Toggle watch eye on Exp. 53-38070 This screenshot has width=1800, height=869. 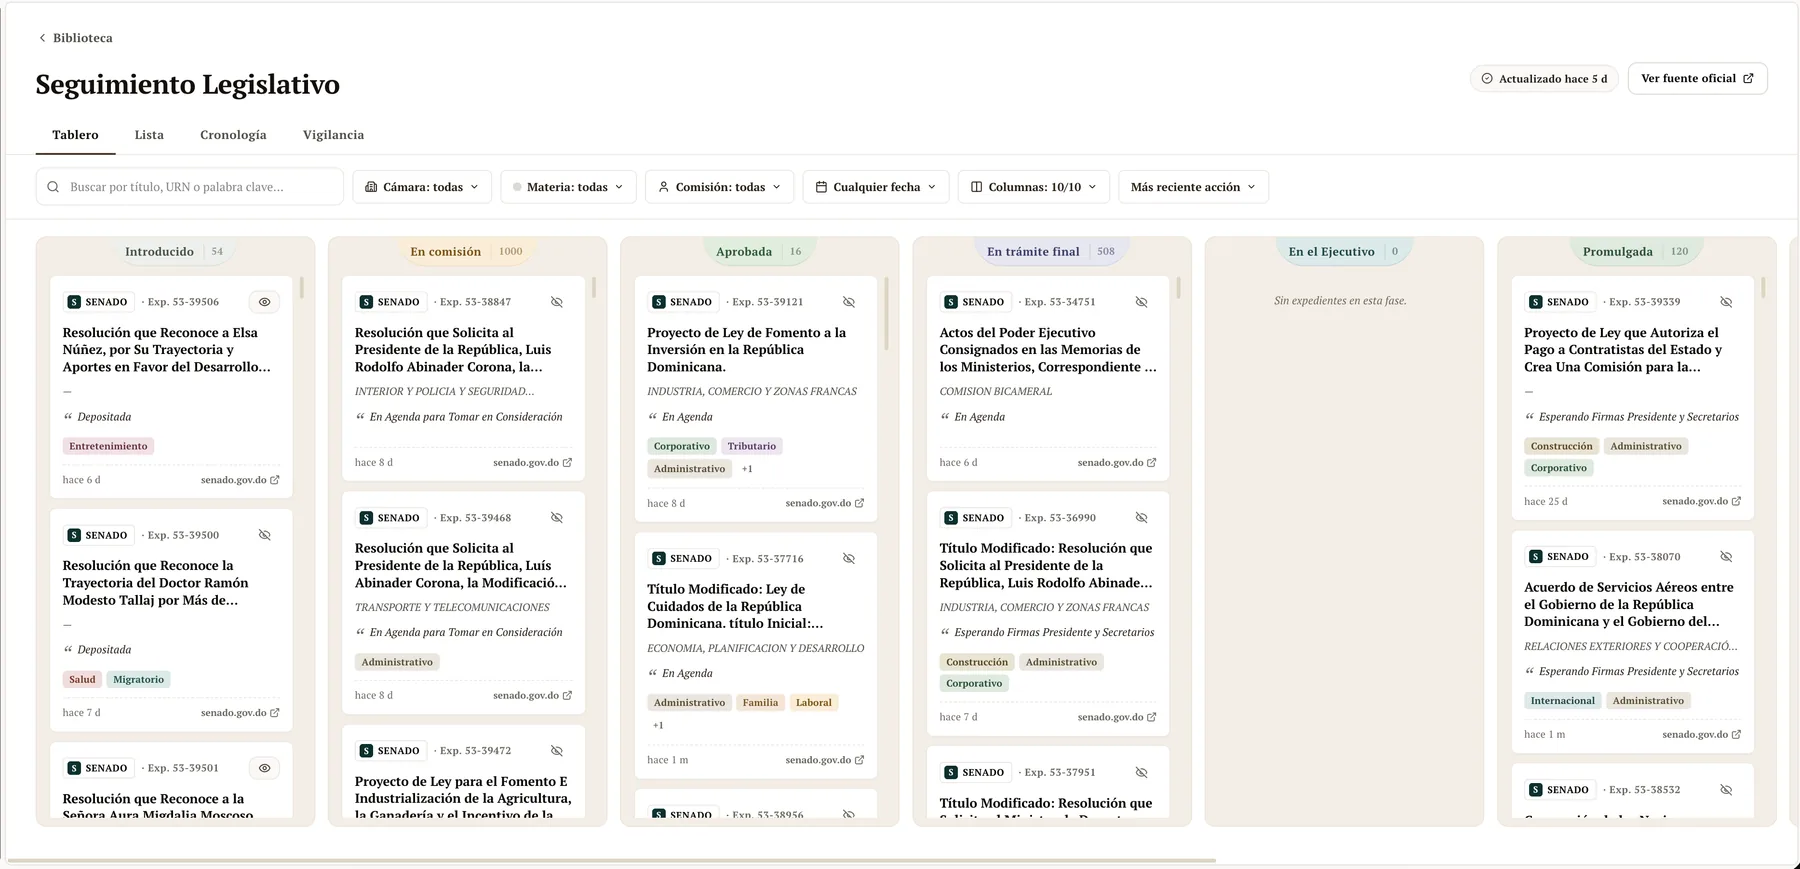tap(1726, 557)
